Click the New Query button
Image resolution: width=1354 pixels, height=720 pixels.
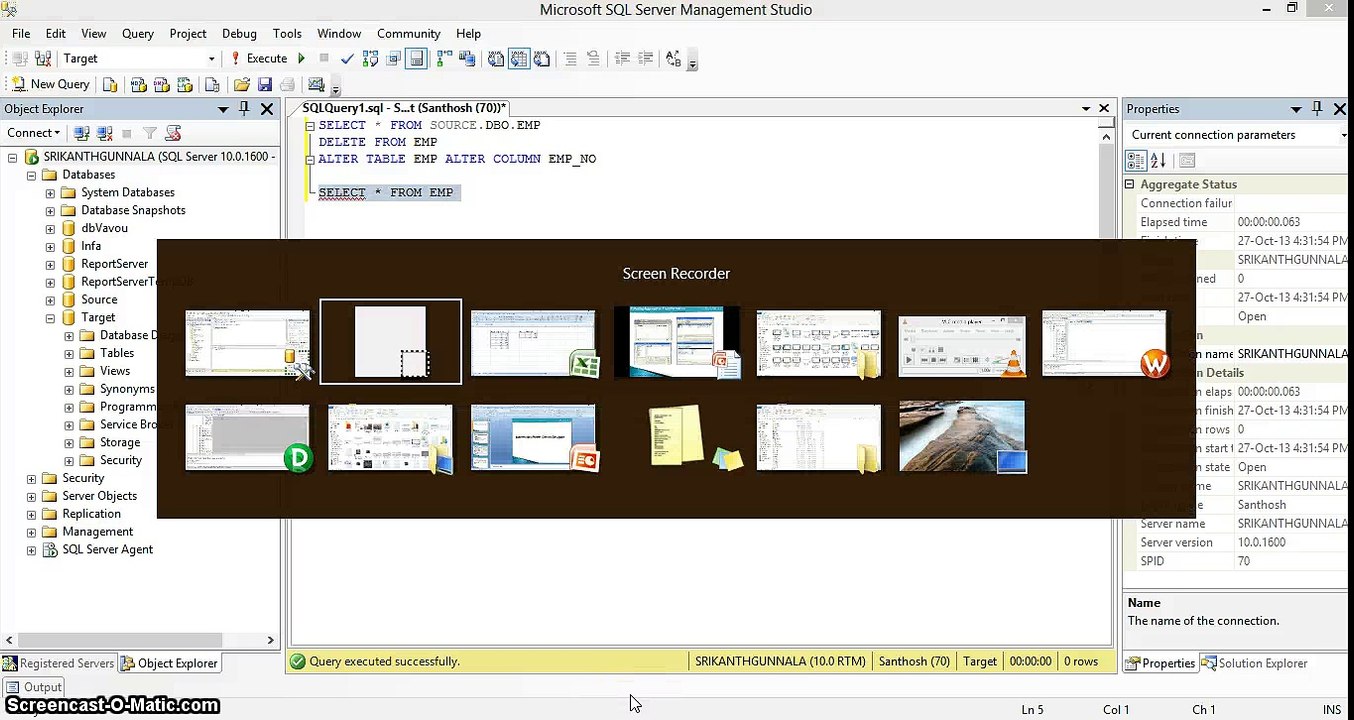point(50,85)
